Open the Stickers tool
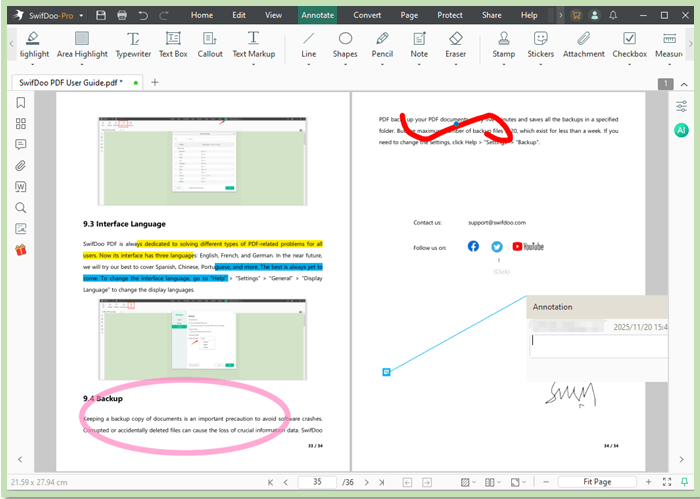 pos(541,45)
